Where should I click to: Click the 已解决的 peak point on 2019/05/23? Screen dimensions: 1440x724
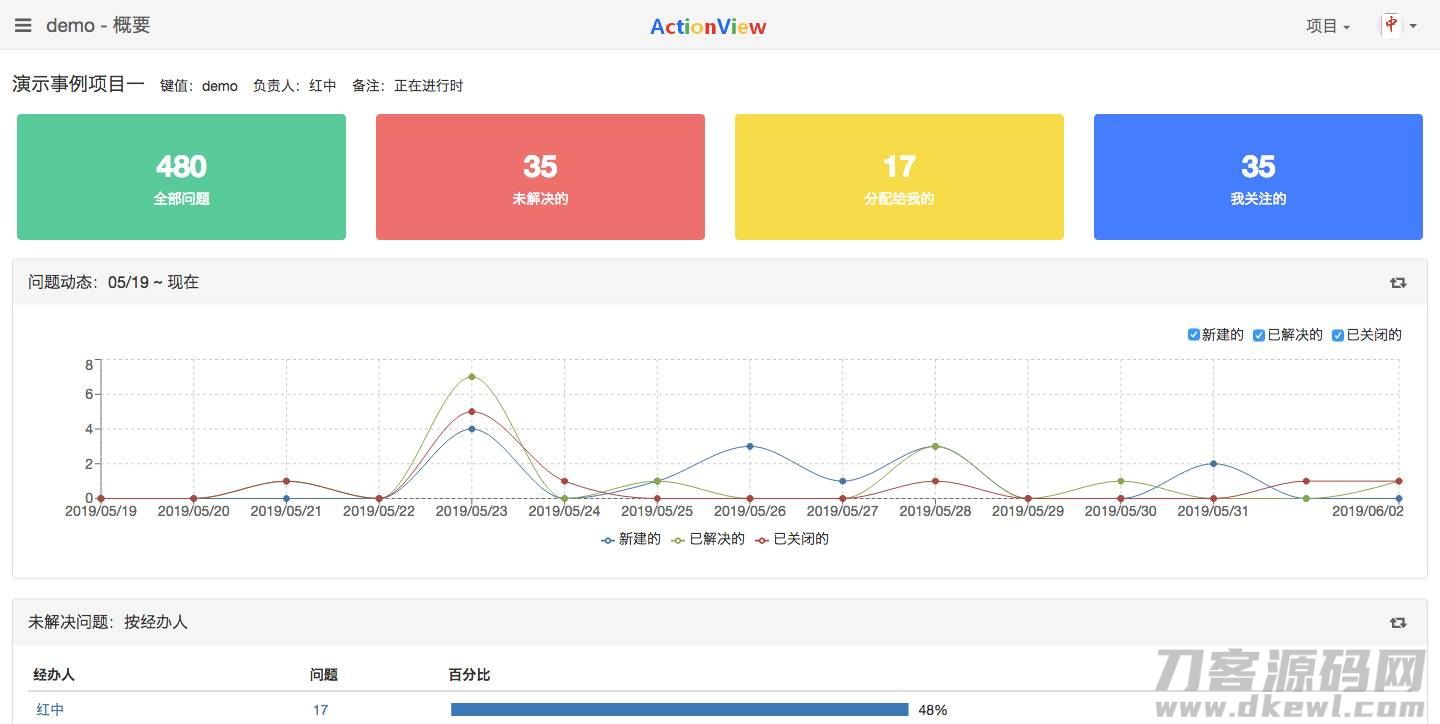pyautogui.click(x=471, y=377)
